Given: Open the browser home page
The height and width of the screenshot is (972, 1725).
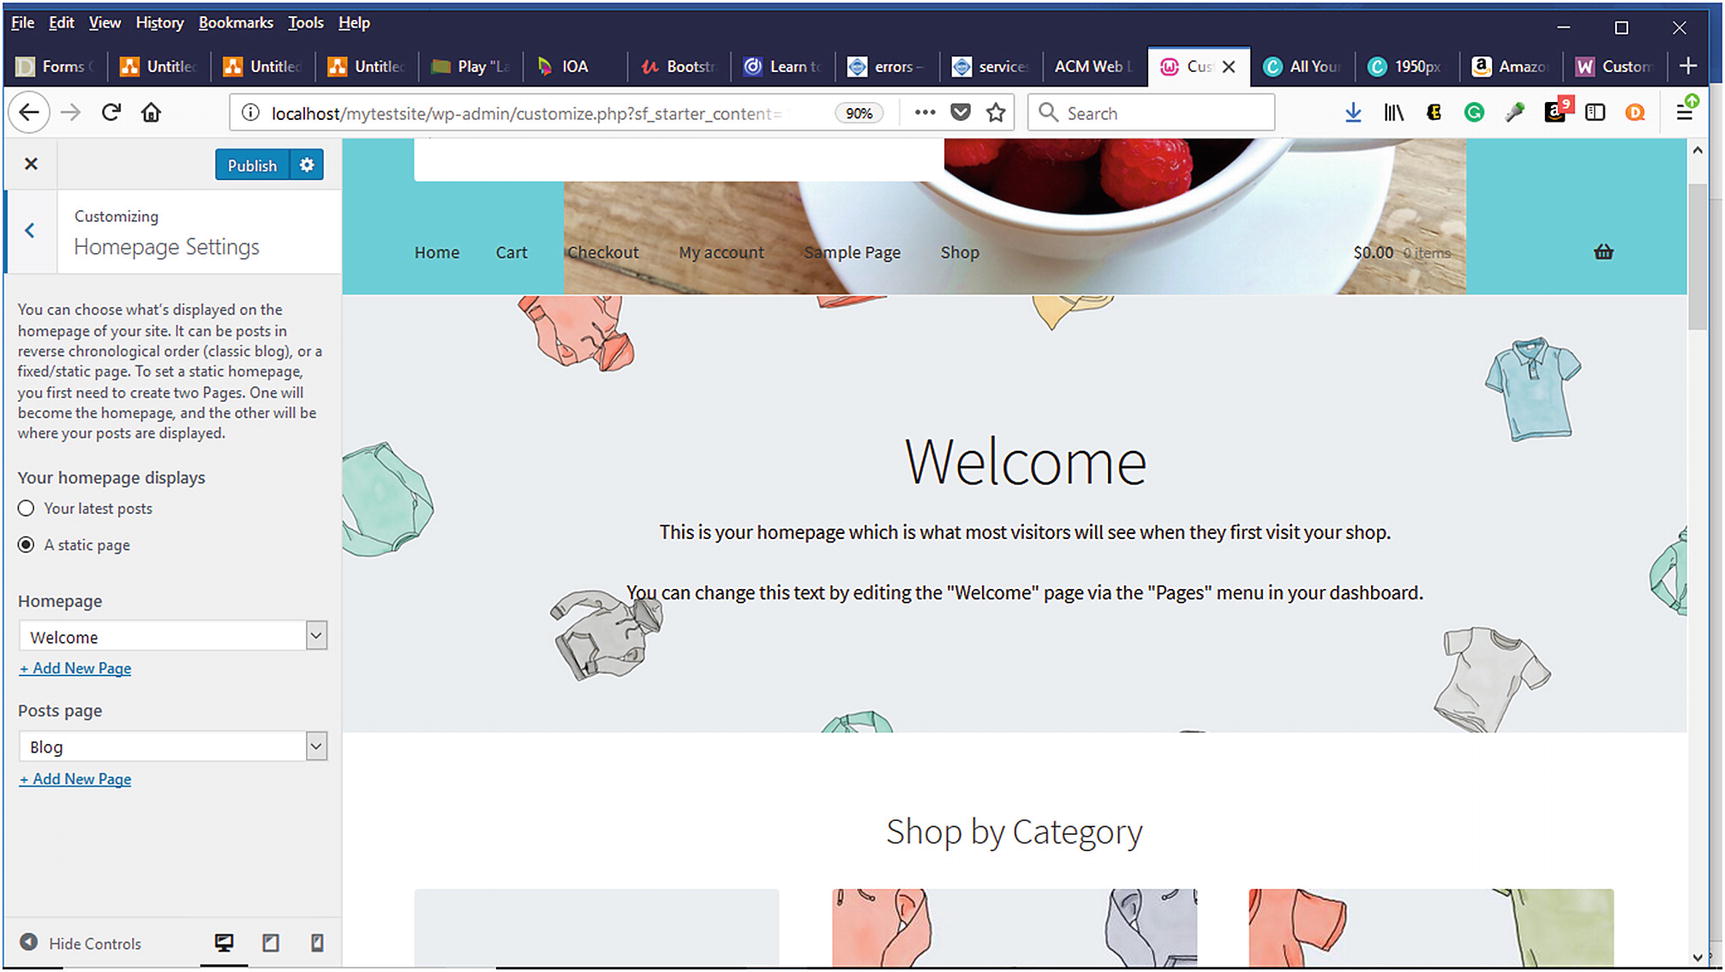Looking at the screenshot, I should click(x=151, y=113).
